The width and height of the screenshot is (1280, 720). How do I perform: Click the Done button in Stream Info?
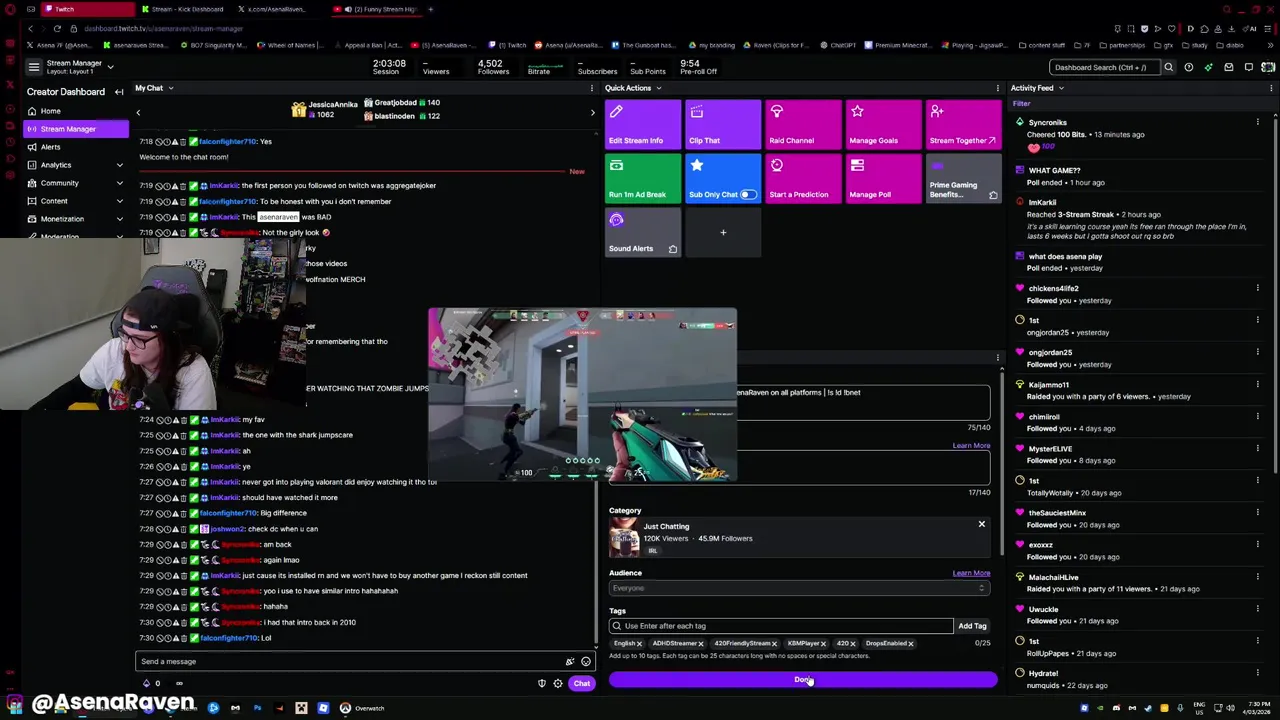(803, 680)
